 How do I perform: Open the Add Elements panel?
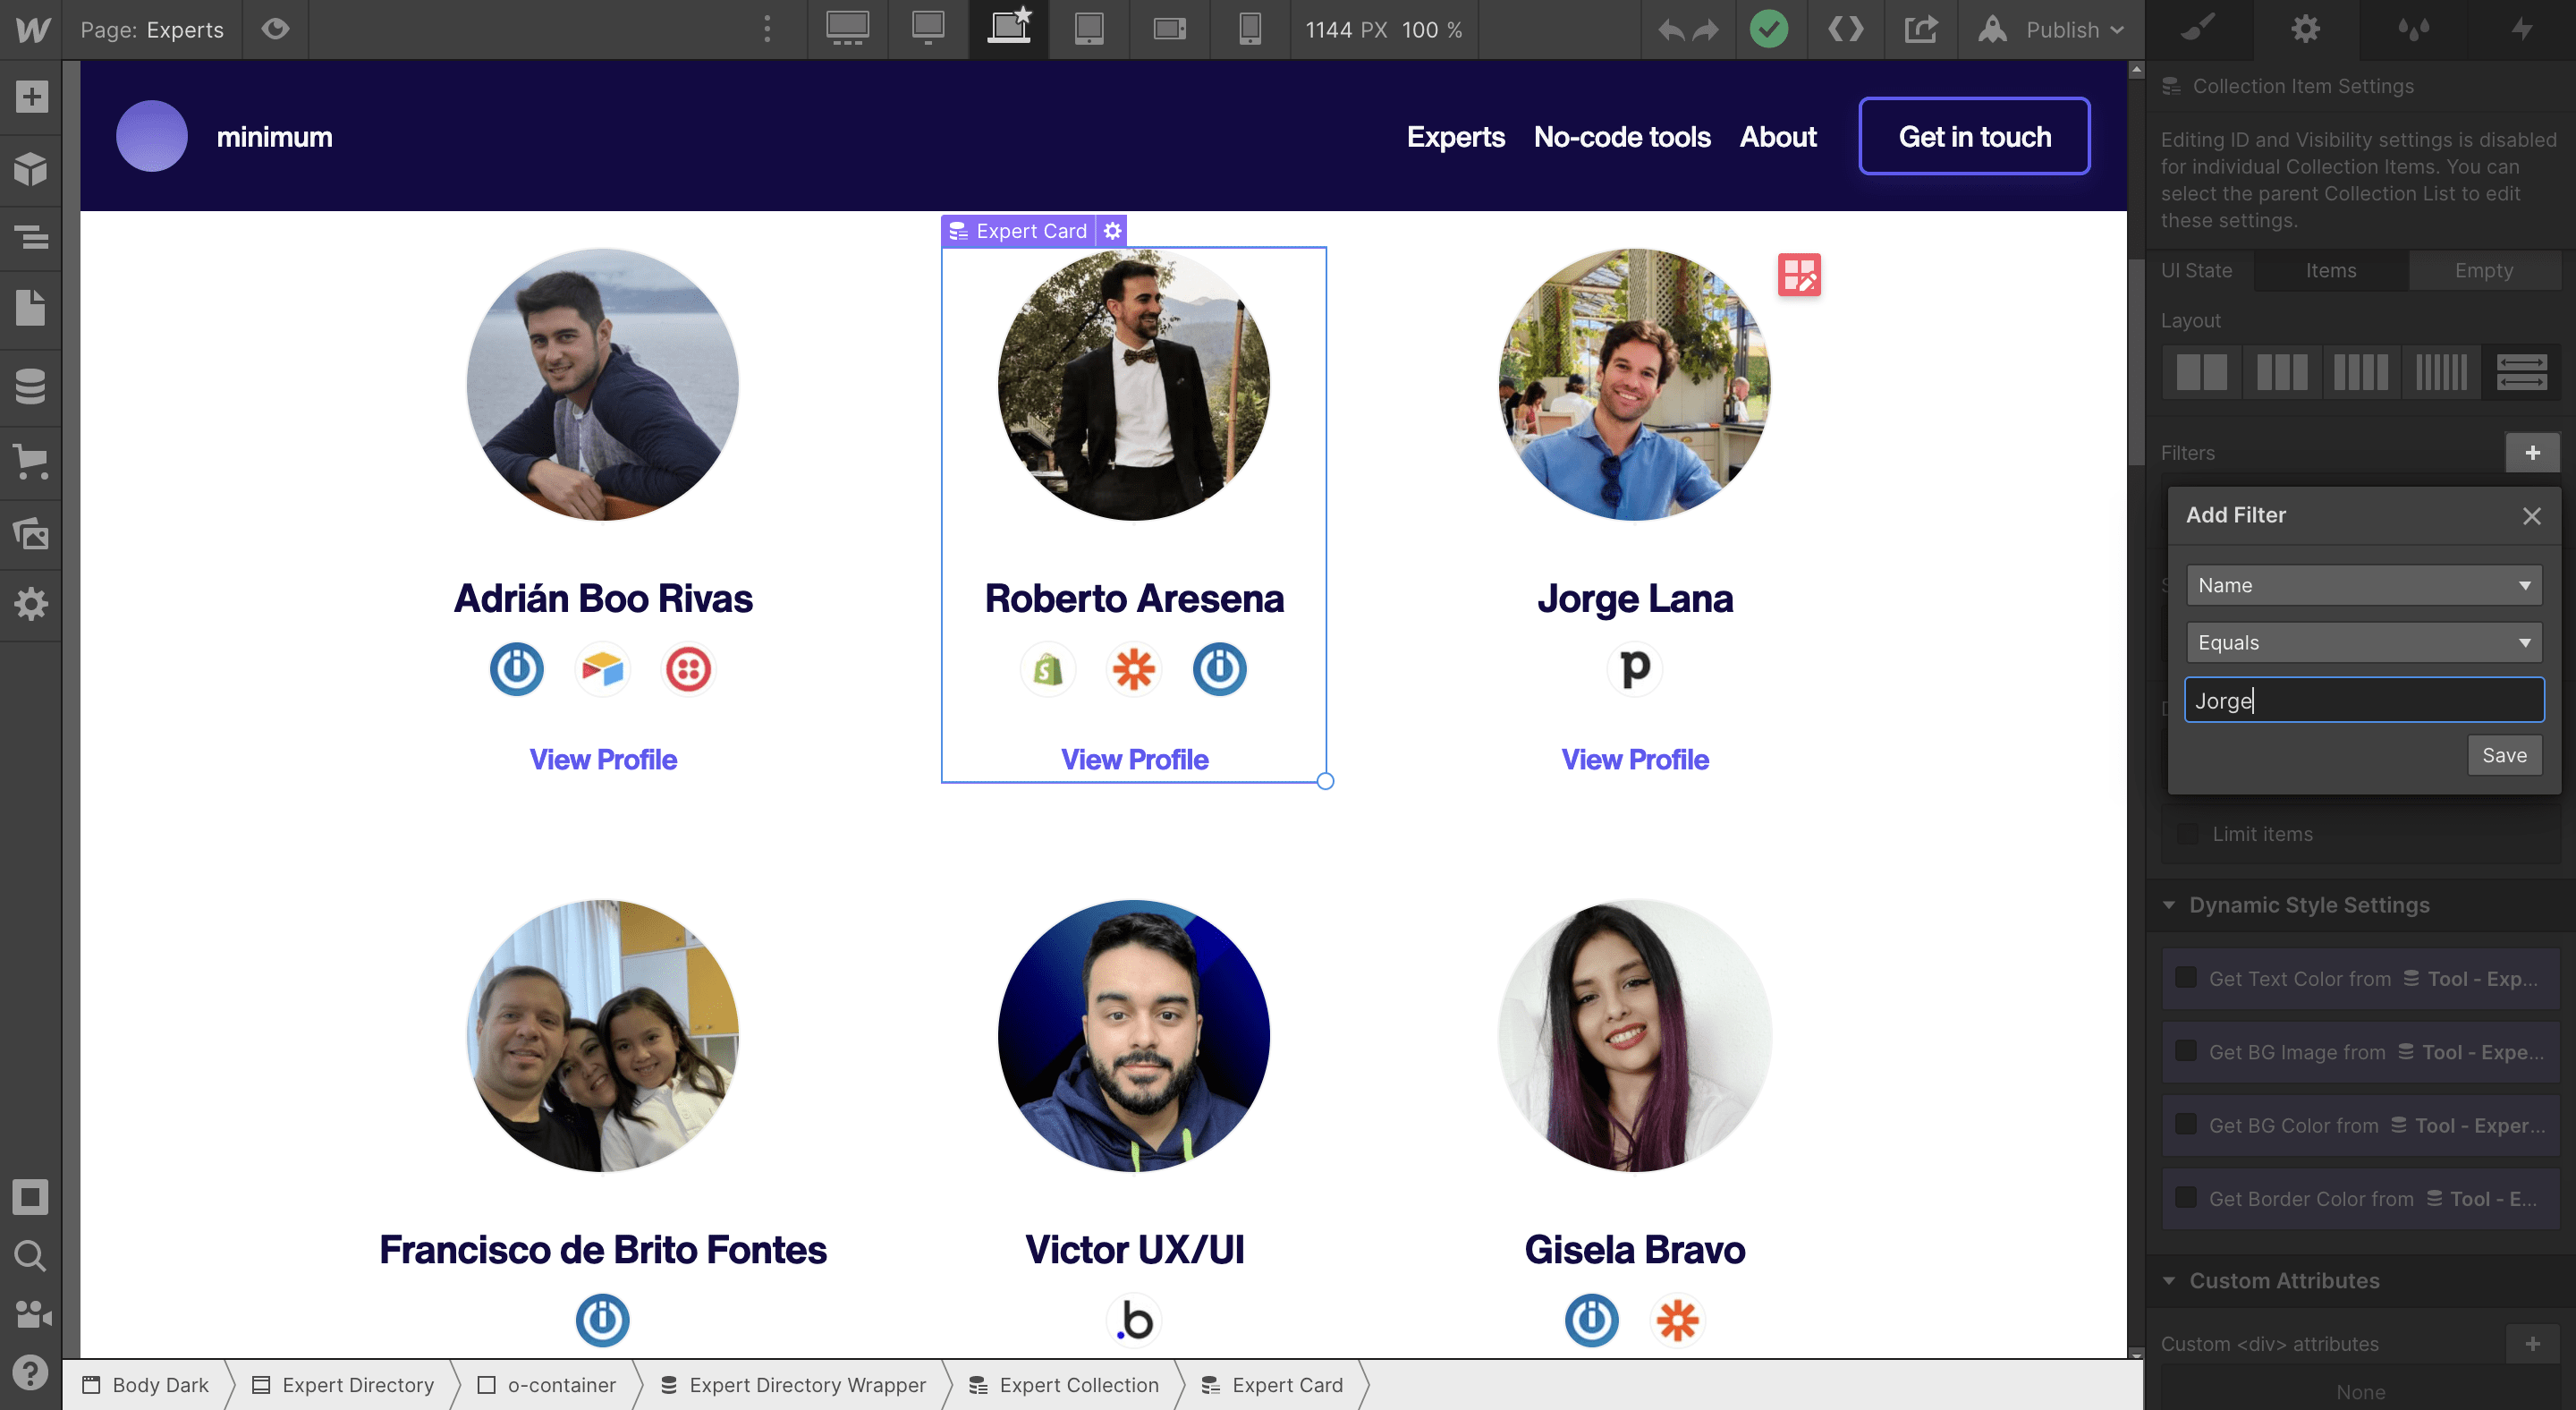click(31, 97)
